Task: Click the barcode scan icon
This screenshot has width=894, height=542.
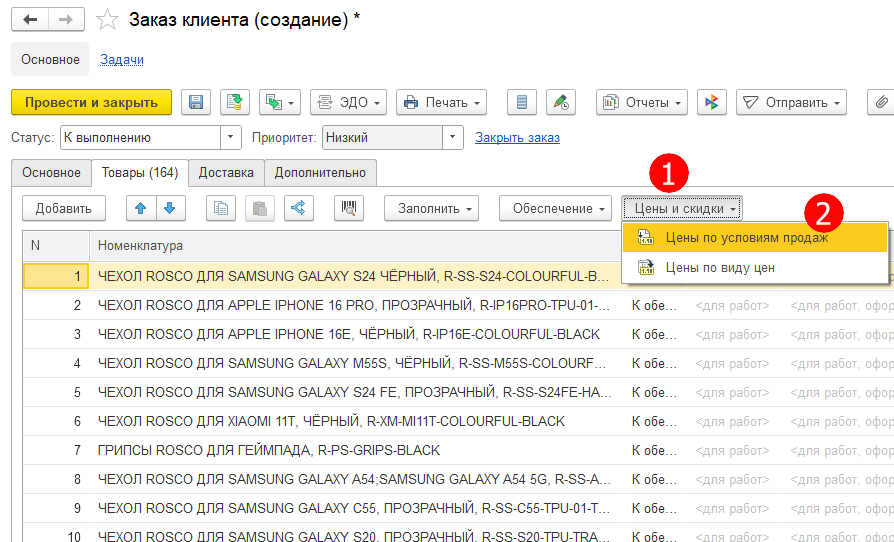Action: (x=350, y=208)
